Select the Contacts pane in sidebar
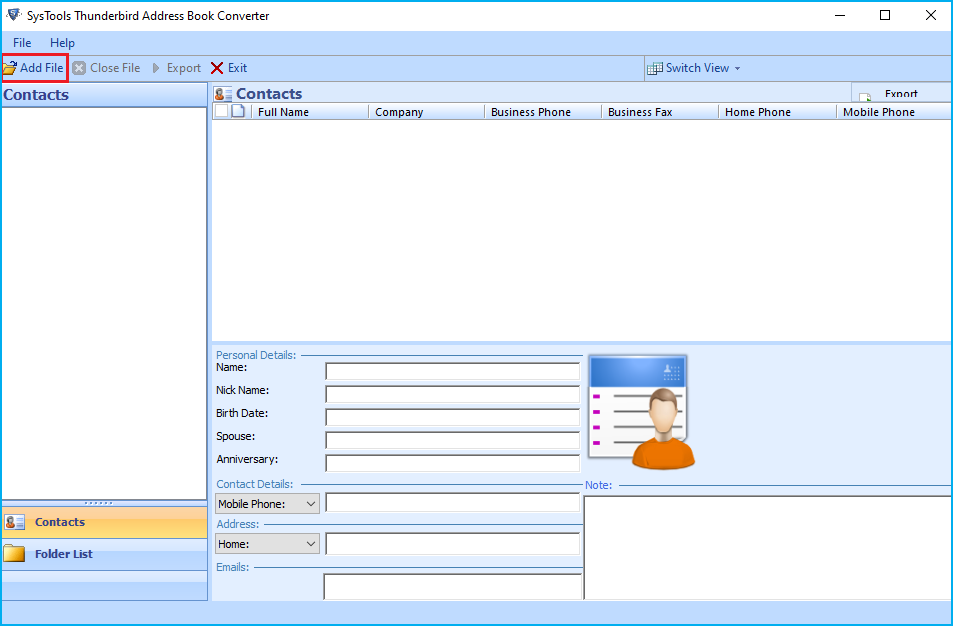953x626 pixels. 105,522
